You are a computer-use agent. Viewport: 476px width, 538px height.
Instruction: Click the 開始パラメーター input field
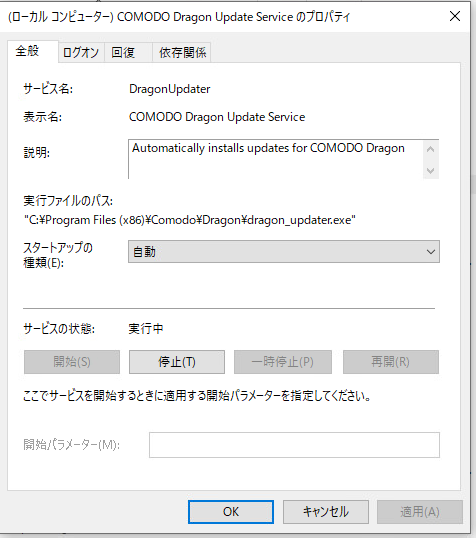(x=294, y=445)
